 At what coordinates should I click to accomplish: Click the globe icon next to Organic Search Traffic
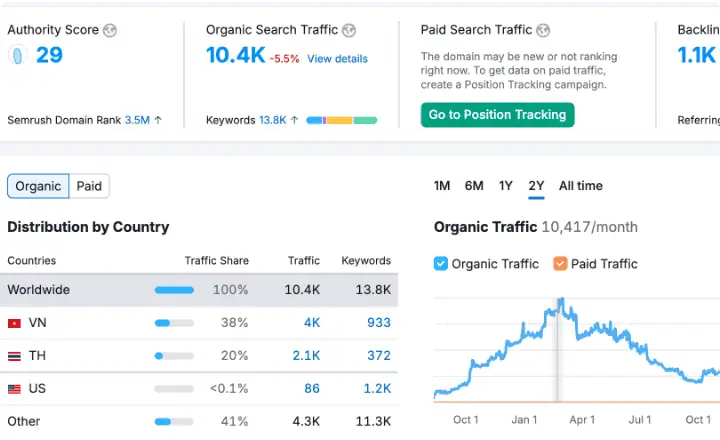point(347,30)
